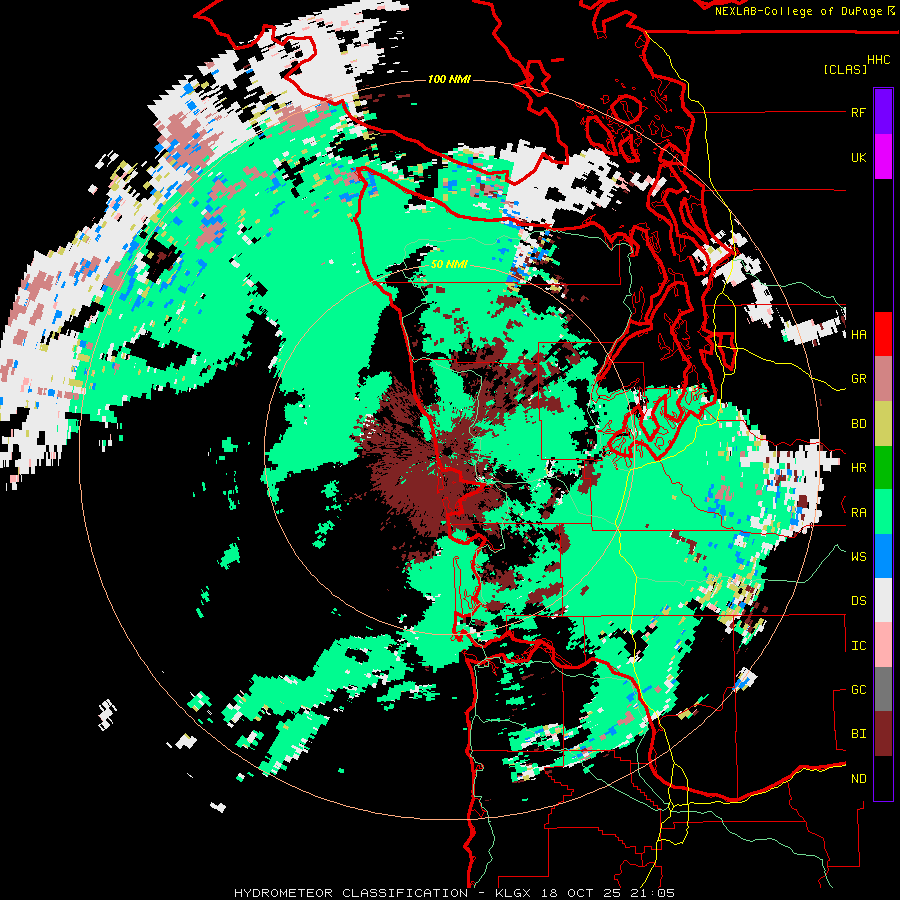Click the 100 NMI range ring label
900x900 pixels.
[x=449, y=79]
